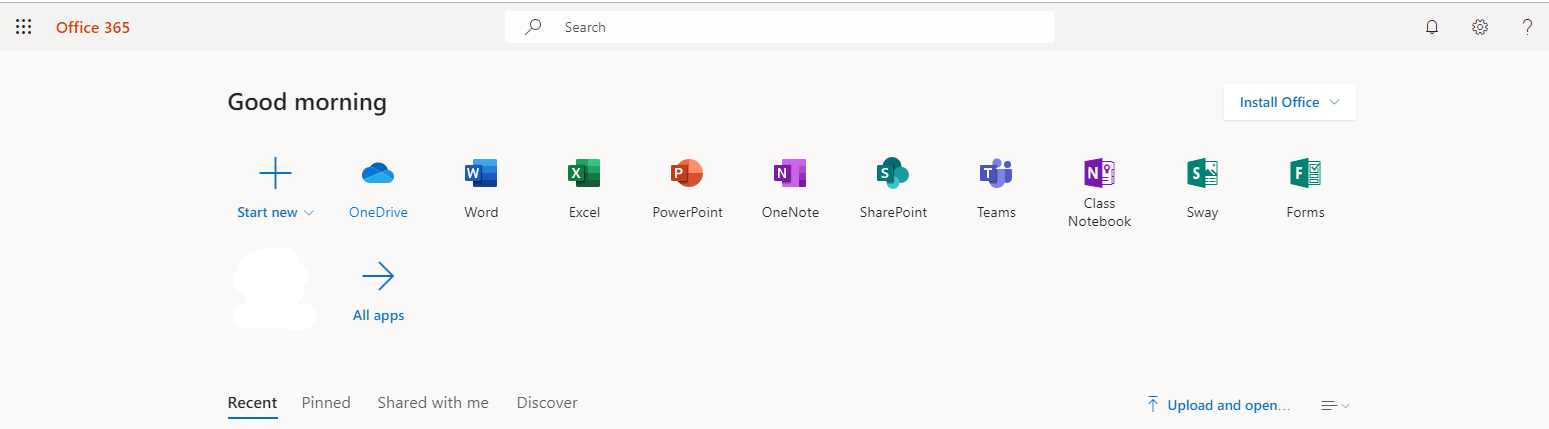The height and width of the screenshot is (429, 1549).
Task: Click the magnifier search icon
Action: tap(534, 27)
